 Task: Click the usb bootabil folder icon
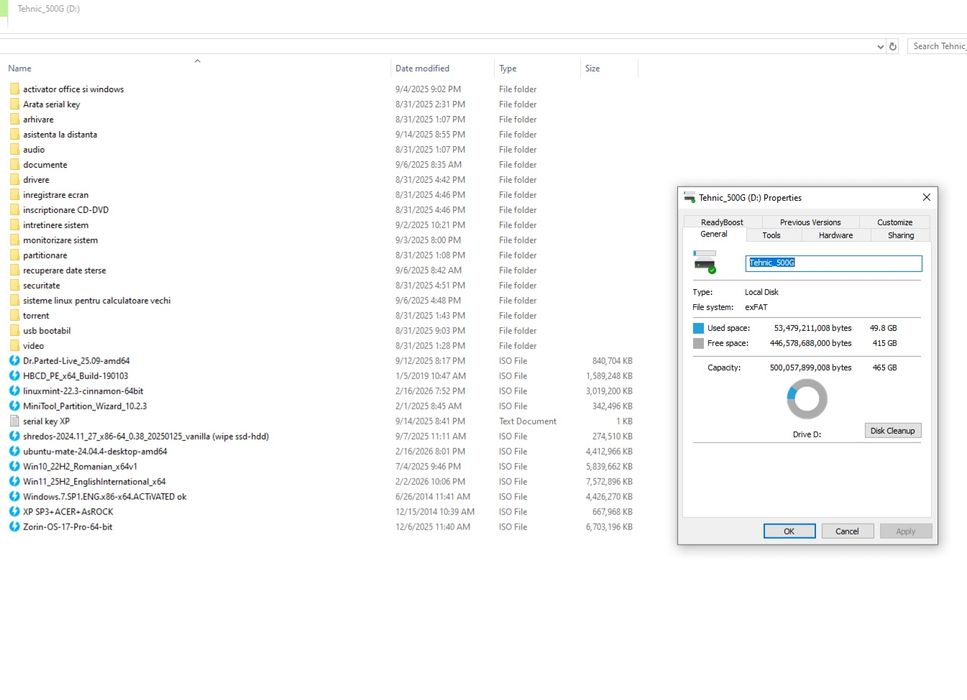[x=14, y=331]
